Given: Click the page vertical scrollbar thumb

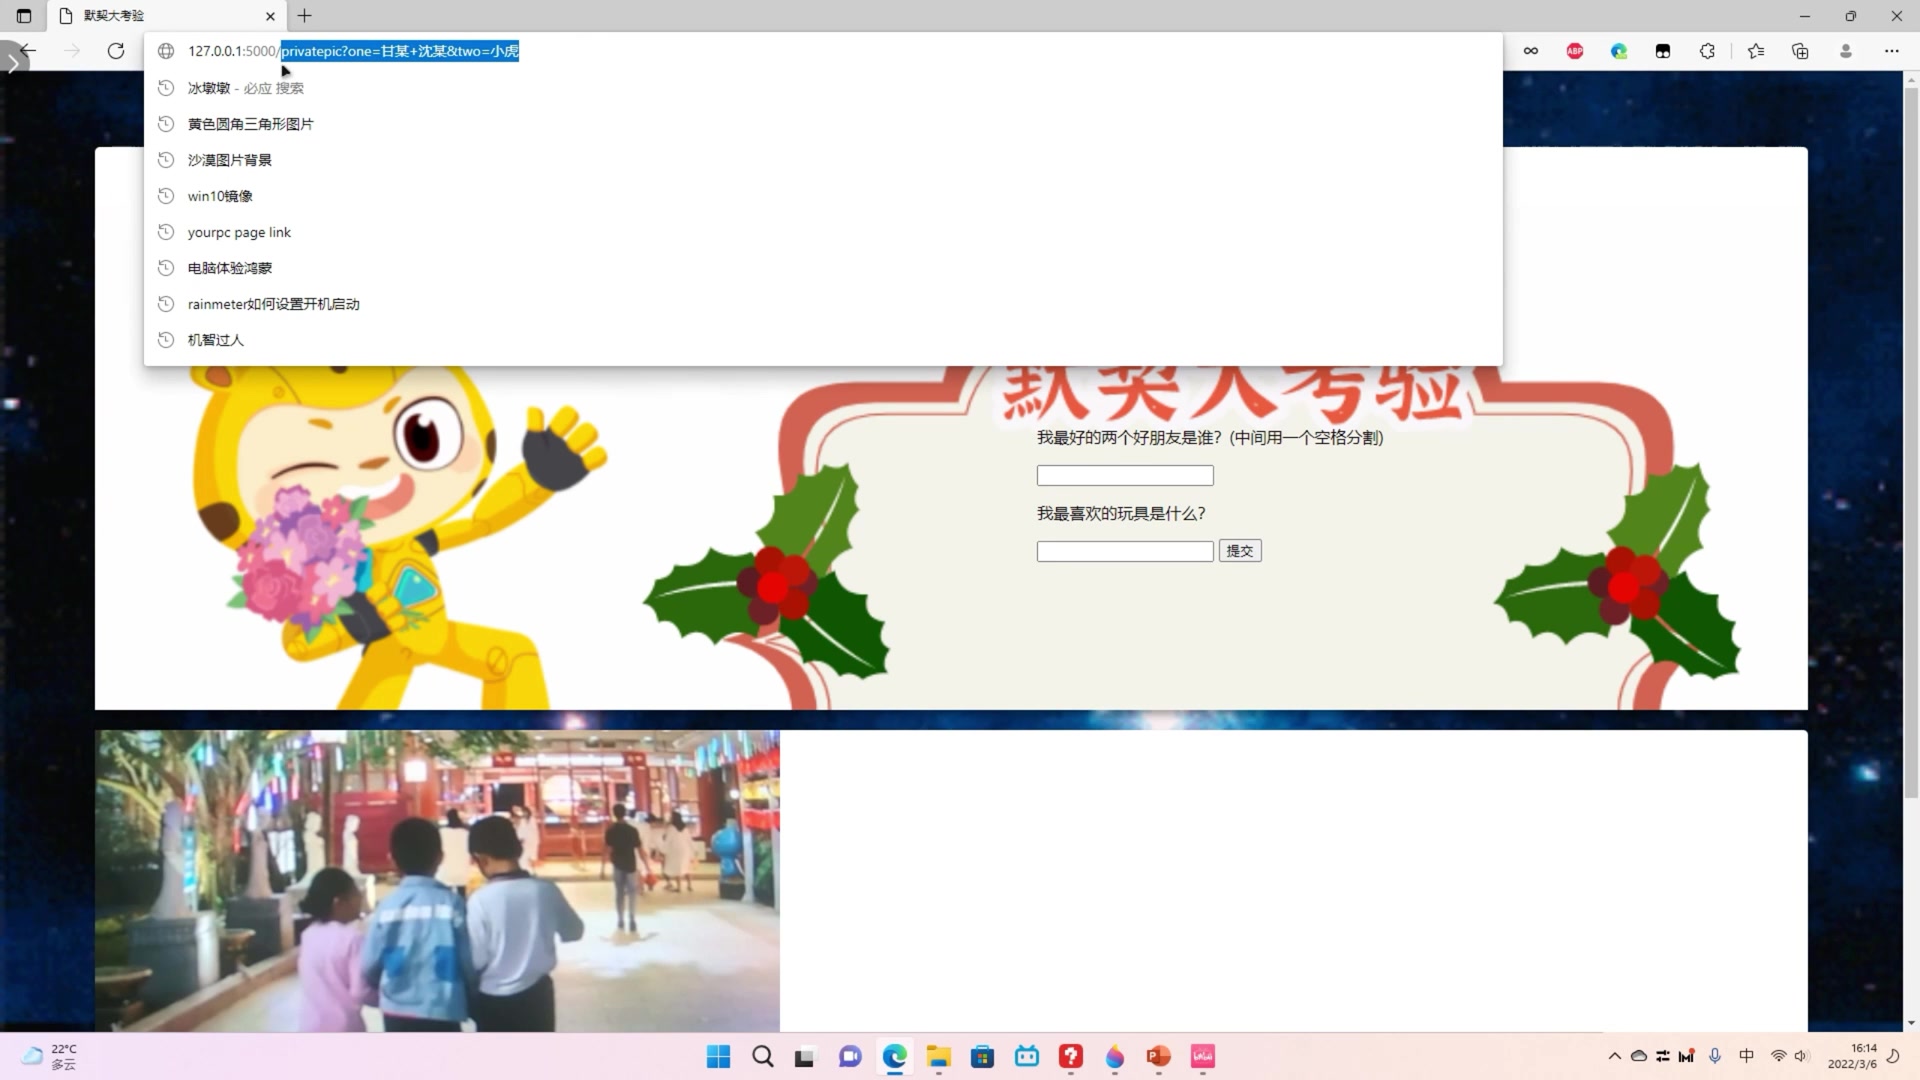Looking at the screenshot, I should click(1911, 443).
